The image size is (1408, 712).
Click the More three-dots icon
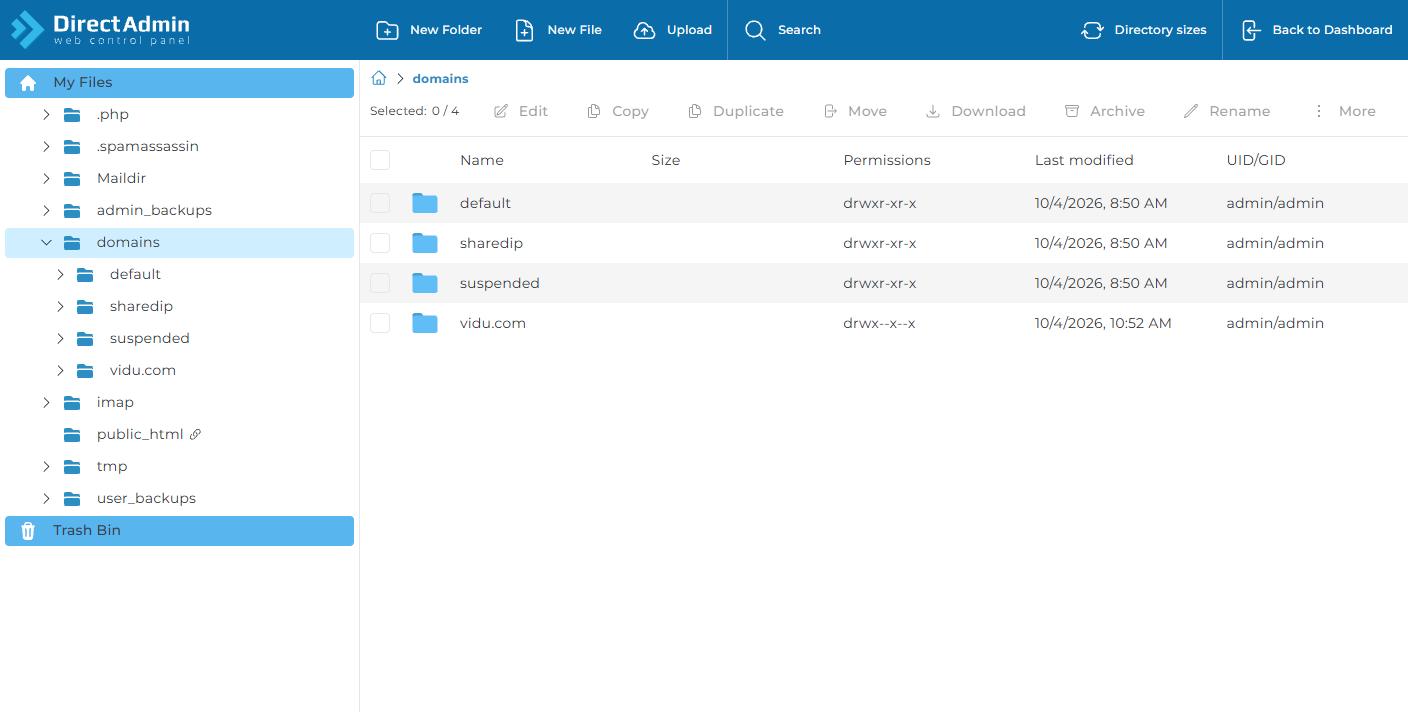(1319, 111)
